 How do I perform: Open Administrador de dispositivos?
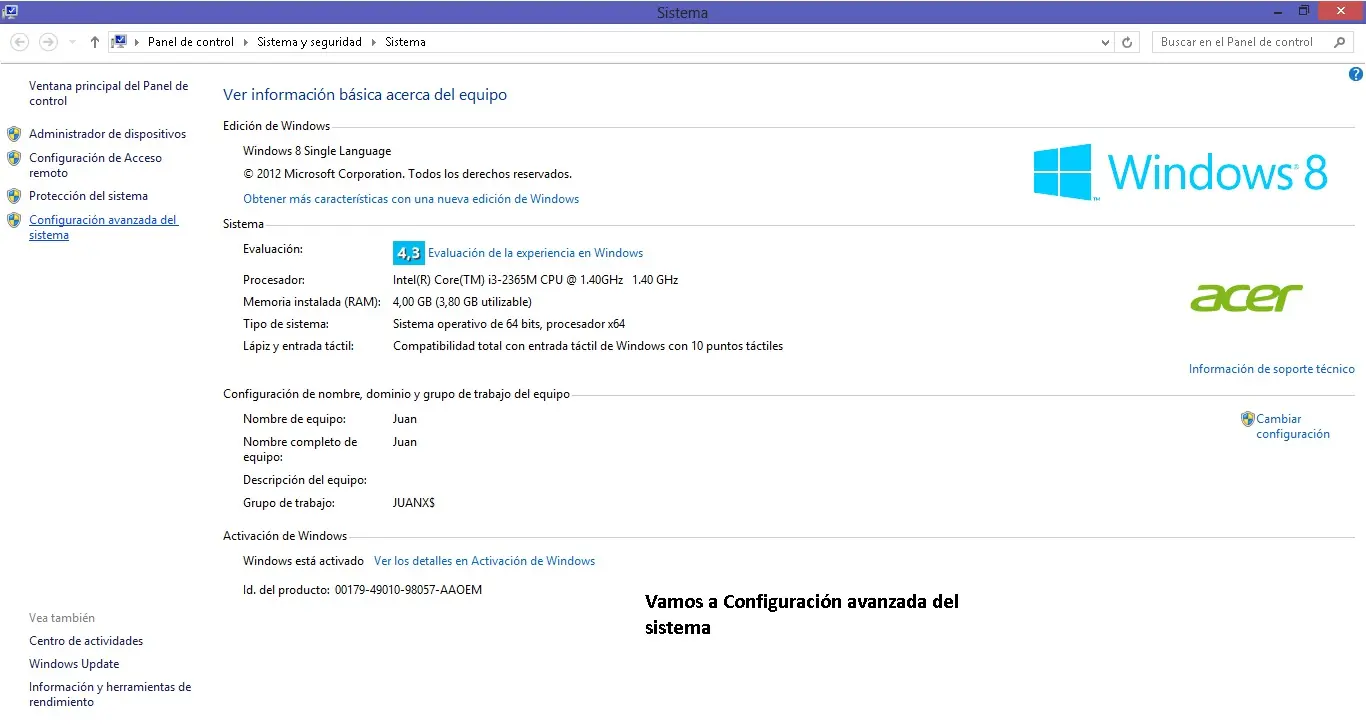[x=107, y=133]
